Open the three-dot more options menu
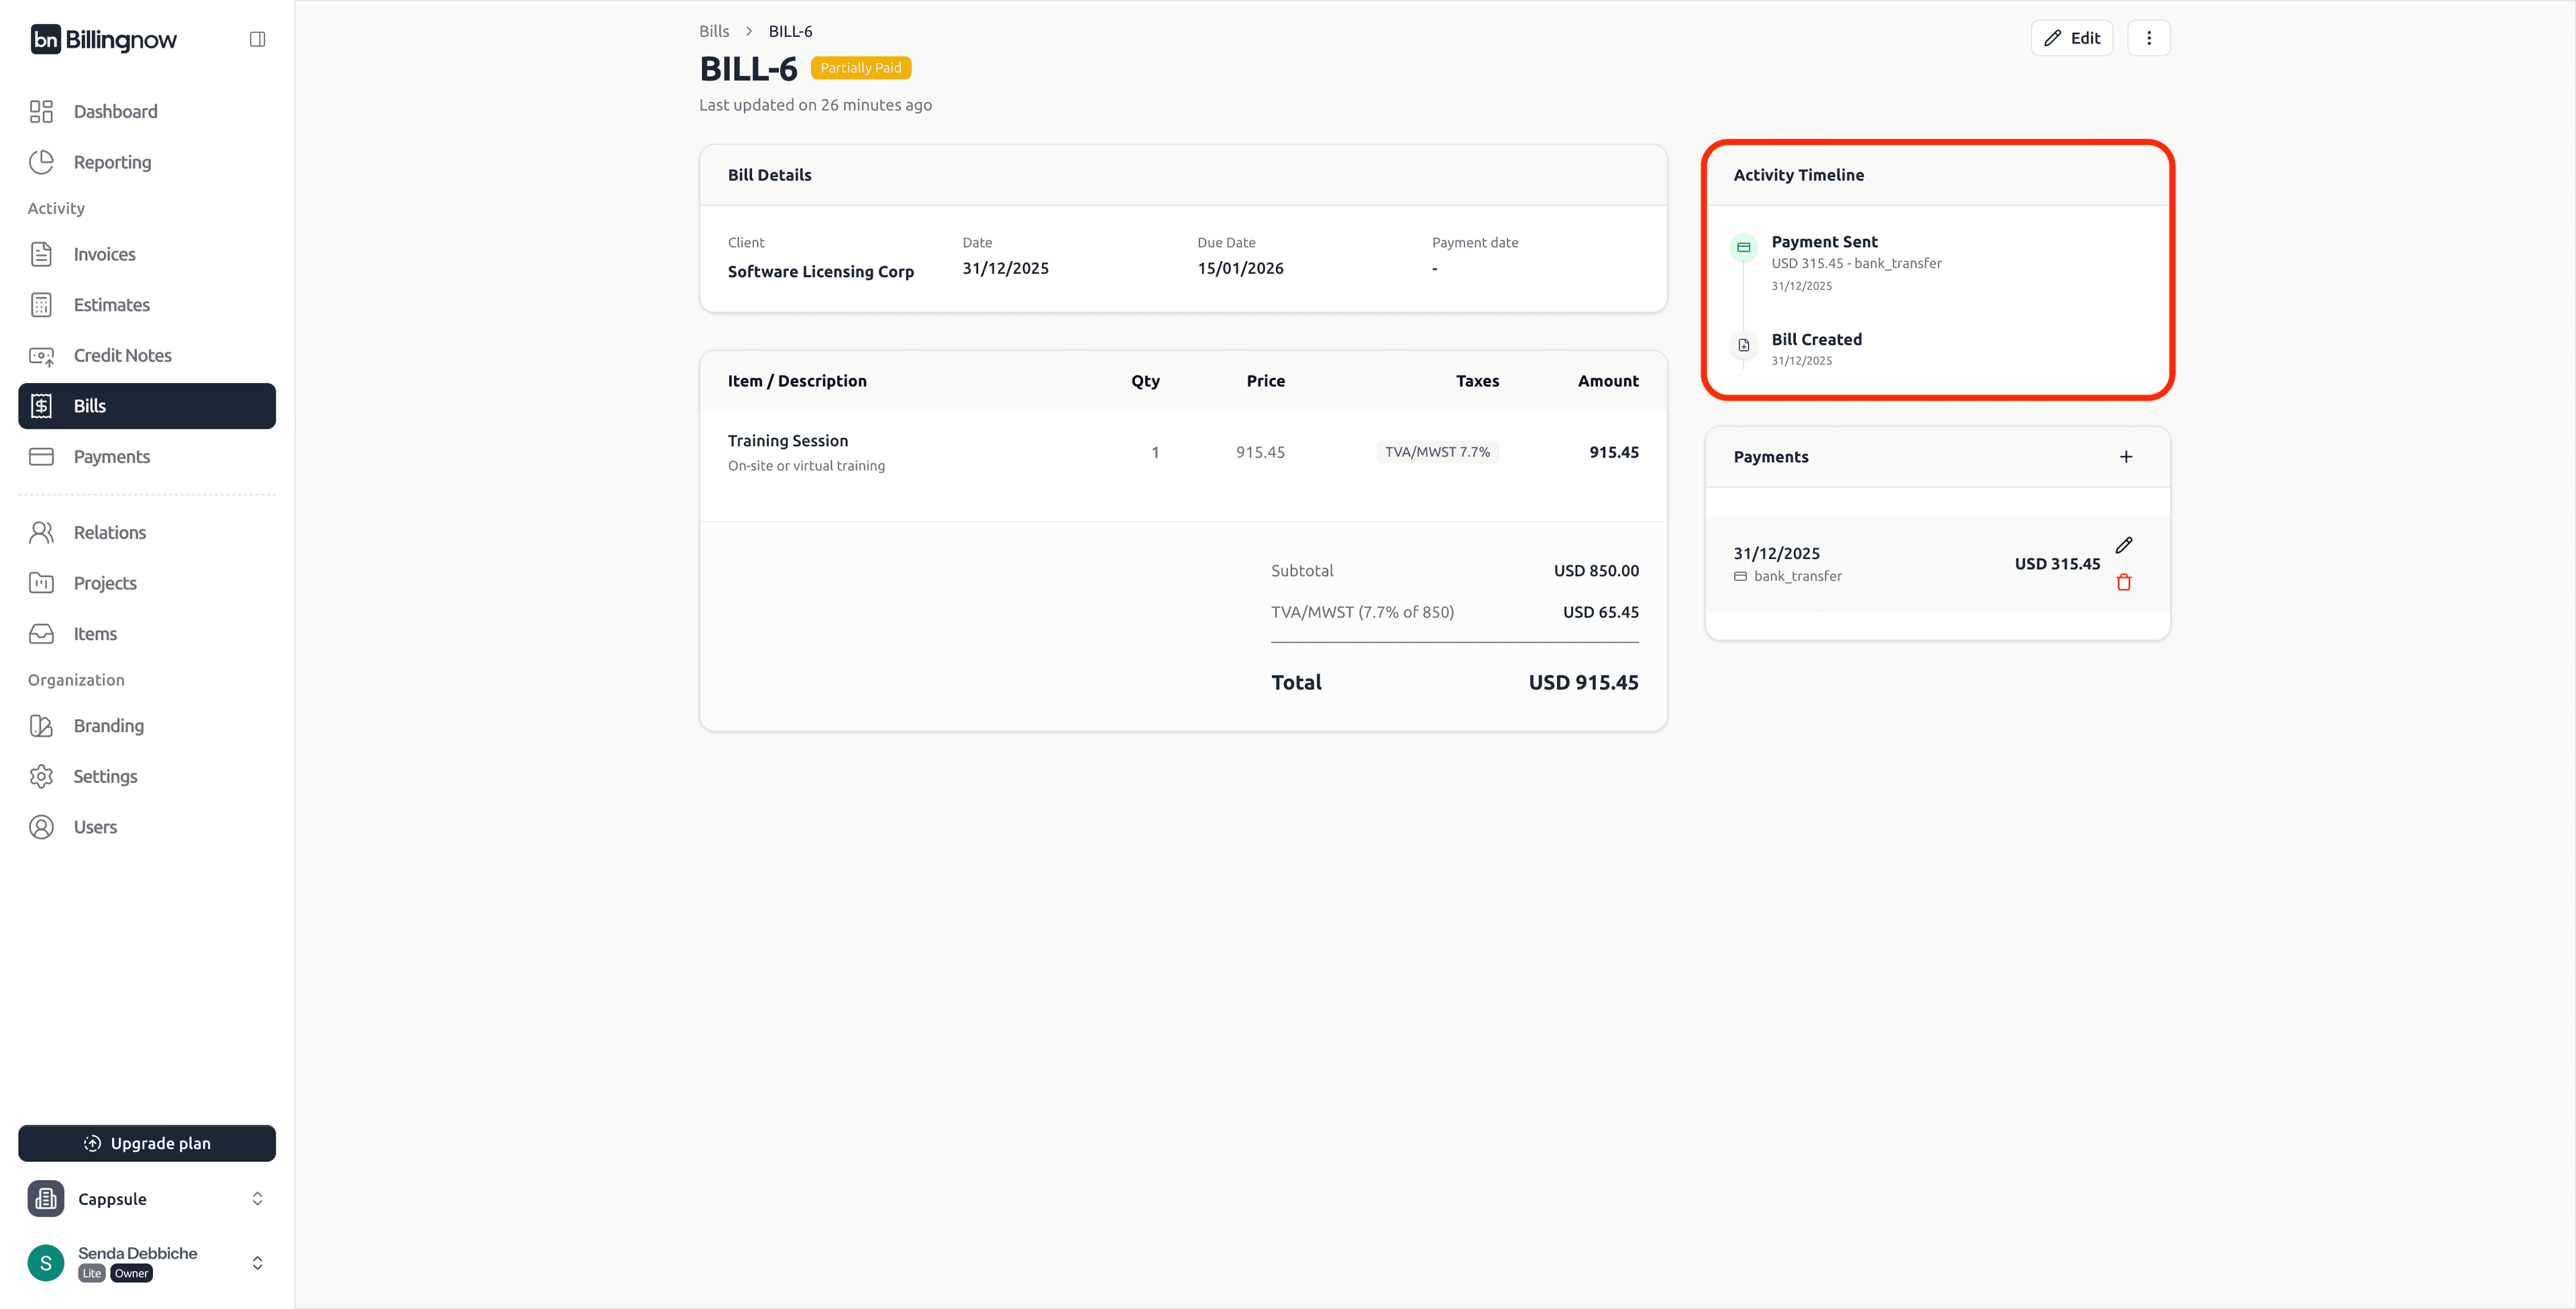 2149,38
